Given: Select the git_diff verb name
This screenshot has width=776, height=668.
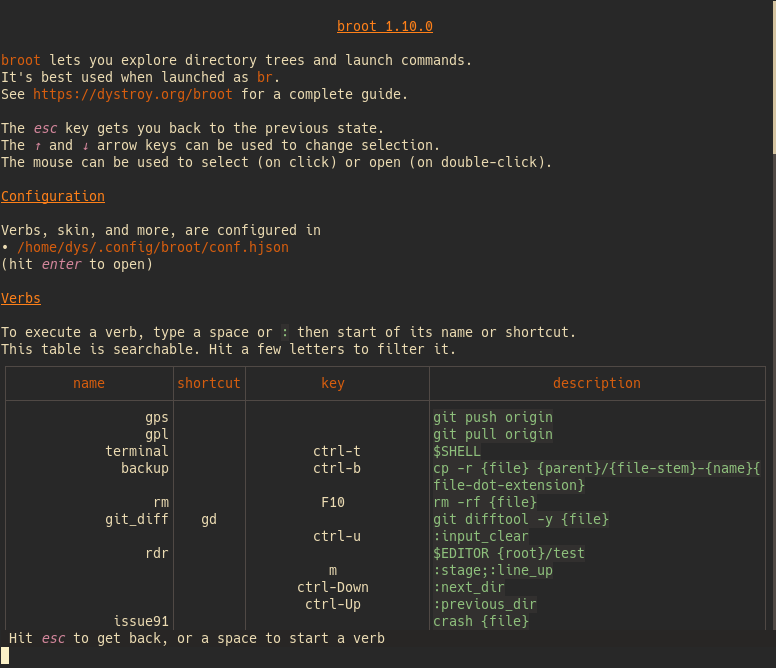Looking at the screenshot, I should point(137,519).
